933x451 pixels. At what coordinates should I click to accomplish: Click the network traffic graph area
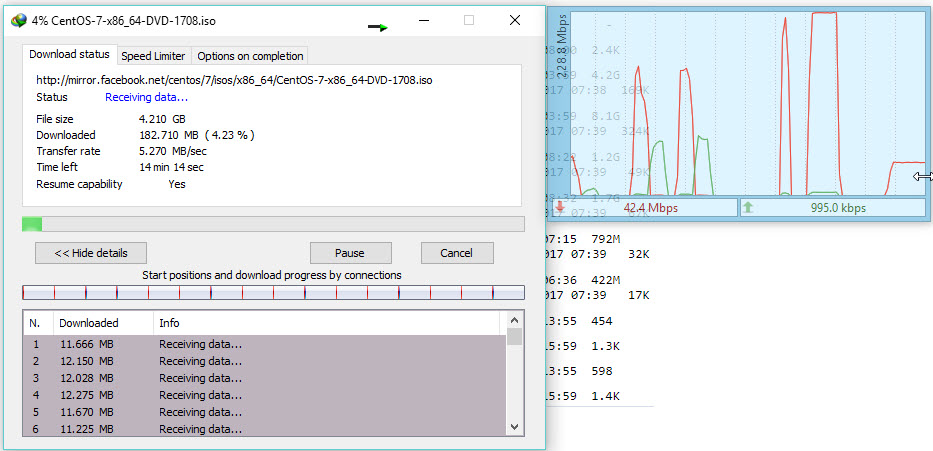749,103
